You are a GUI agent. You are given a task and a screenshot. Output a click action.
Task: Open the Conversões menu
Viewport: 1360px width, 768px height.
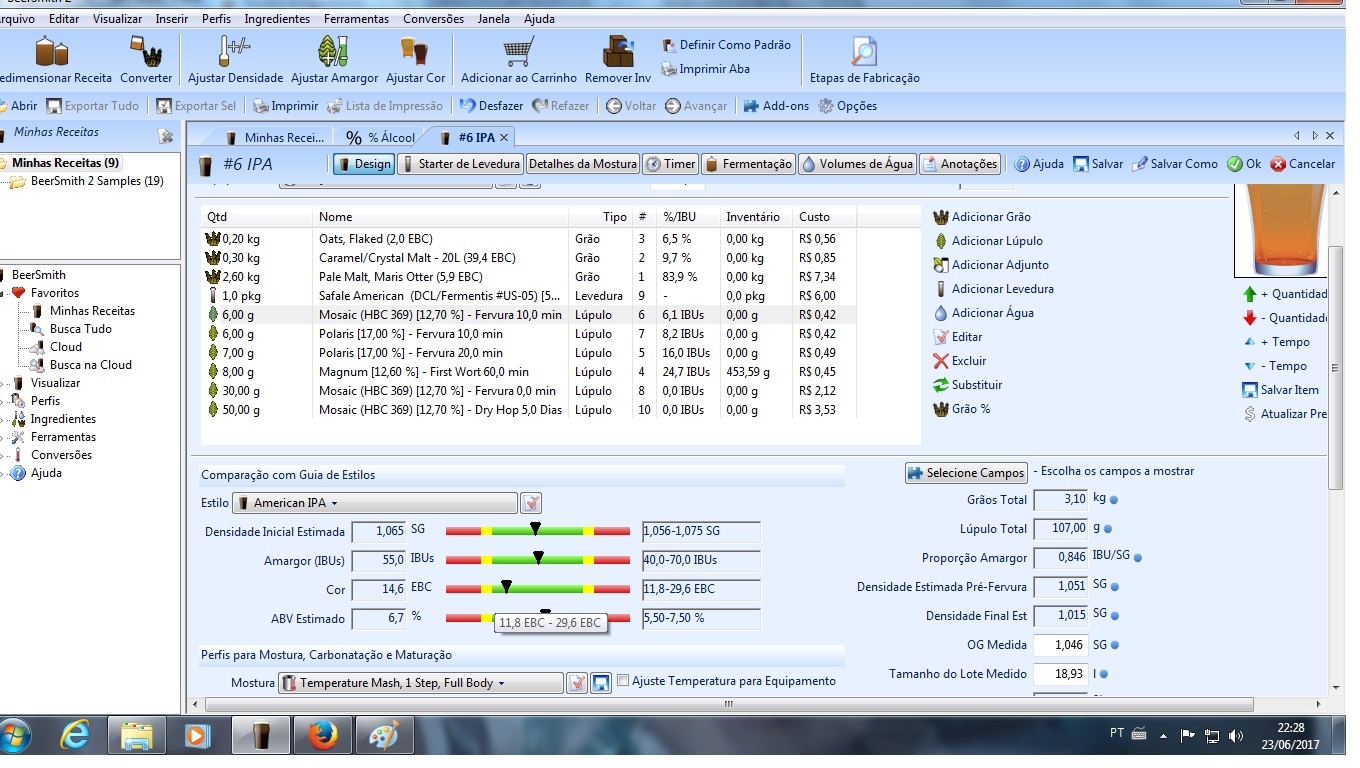click(x=433, y=19)
